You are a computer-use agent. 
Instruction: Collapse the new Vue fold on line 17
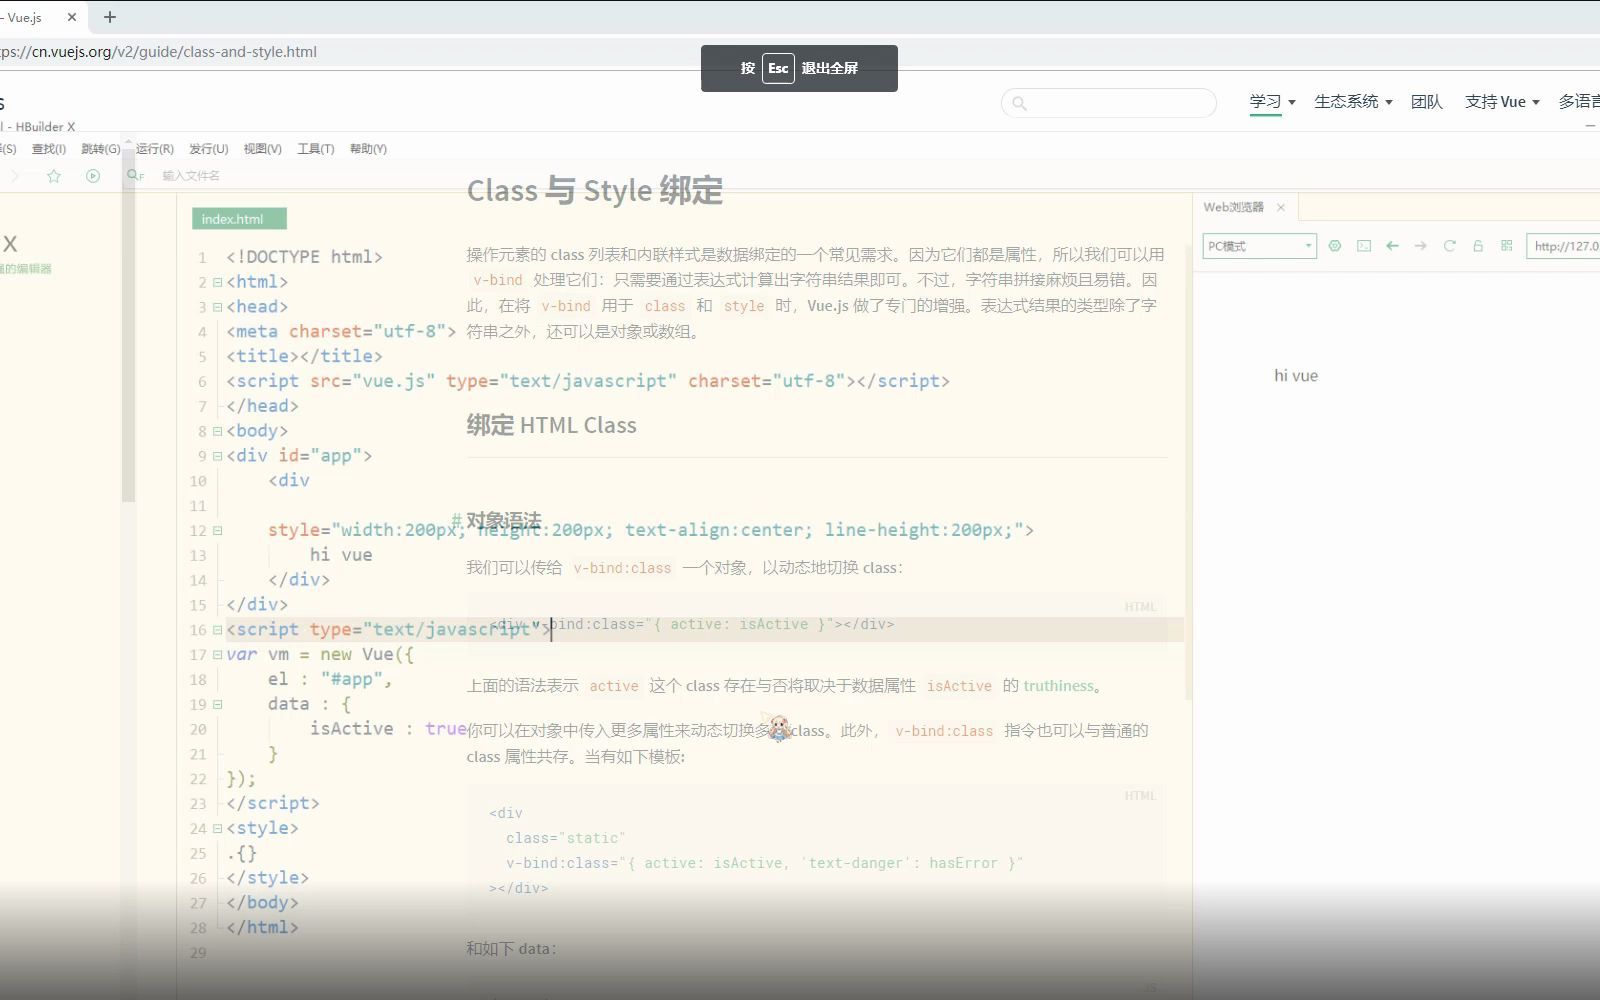click(217, 655)
